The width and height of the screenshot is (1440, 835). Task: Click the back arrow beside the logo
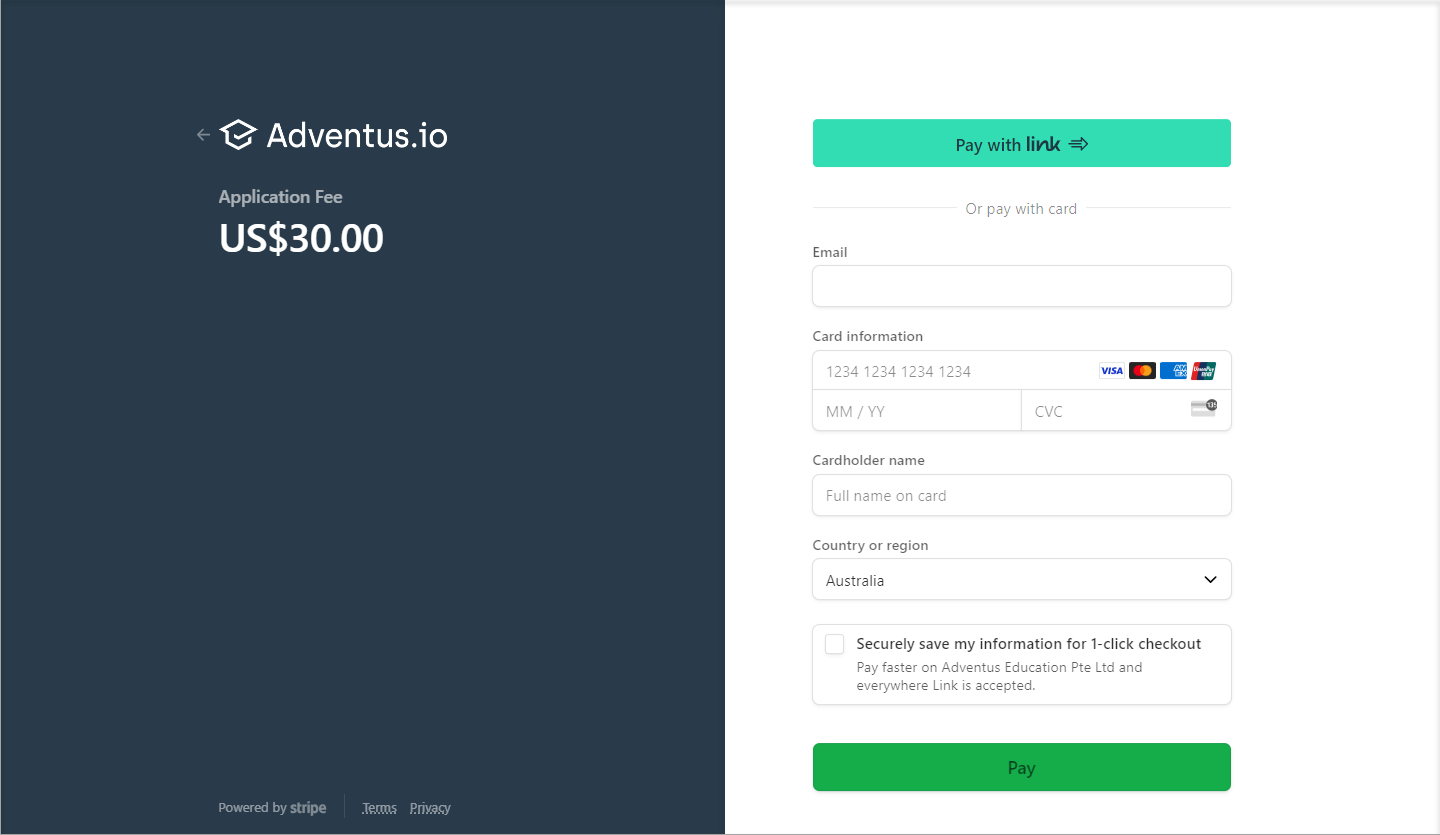[x=203, y=134]
